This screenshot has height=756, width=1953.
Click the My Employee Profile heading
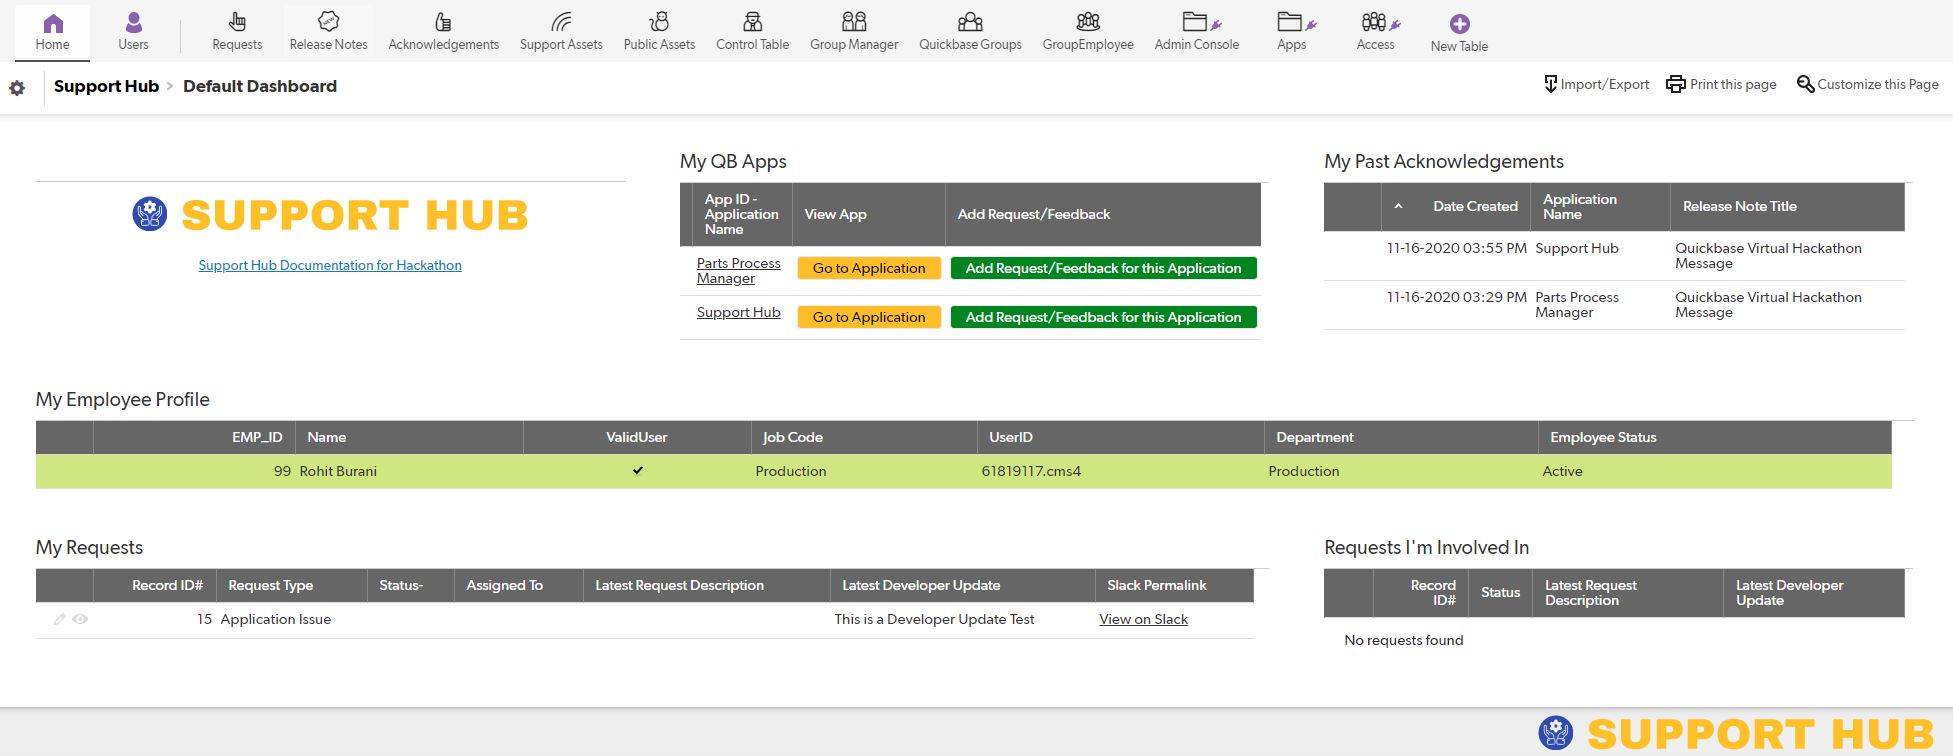point(123,399)
